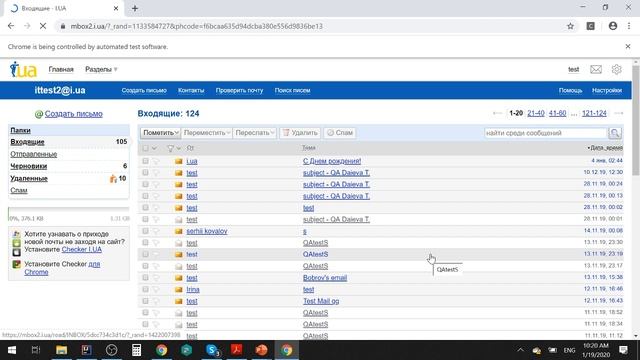Click the magnifier search button for messages
640x360 pixels.
point(615,133)
